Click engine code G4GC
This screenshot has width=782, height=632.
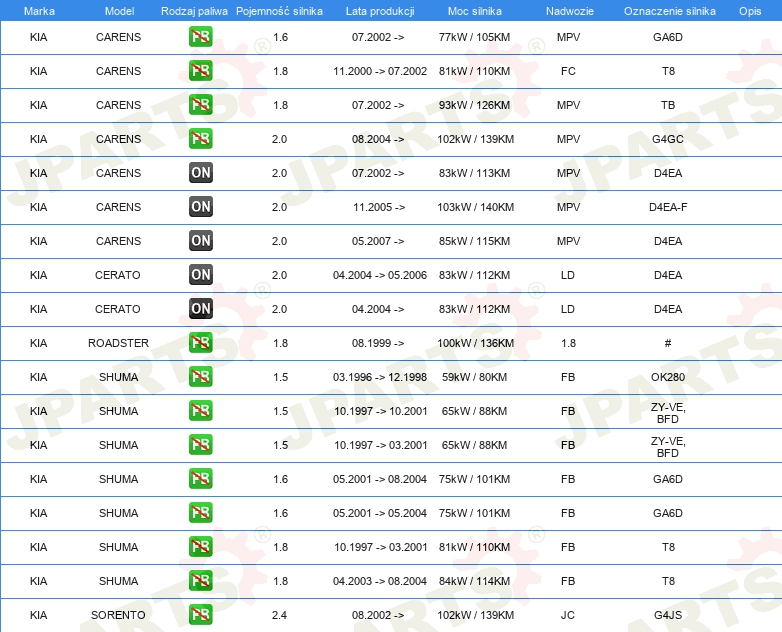pyautogui.click(x=668, y=139)
